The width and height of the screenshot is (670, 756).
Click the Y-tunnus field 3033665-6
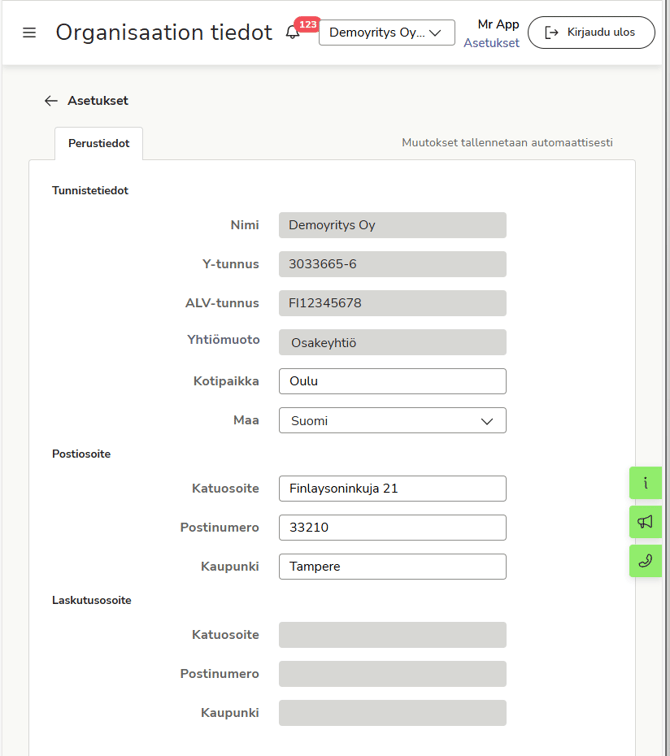[x=392, y=264]
